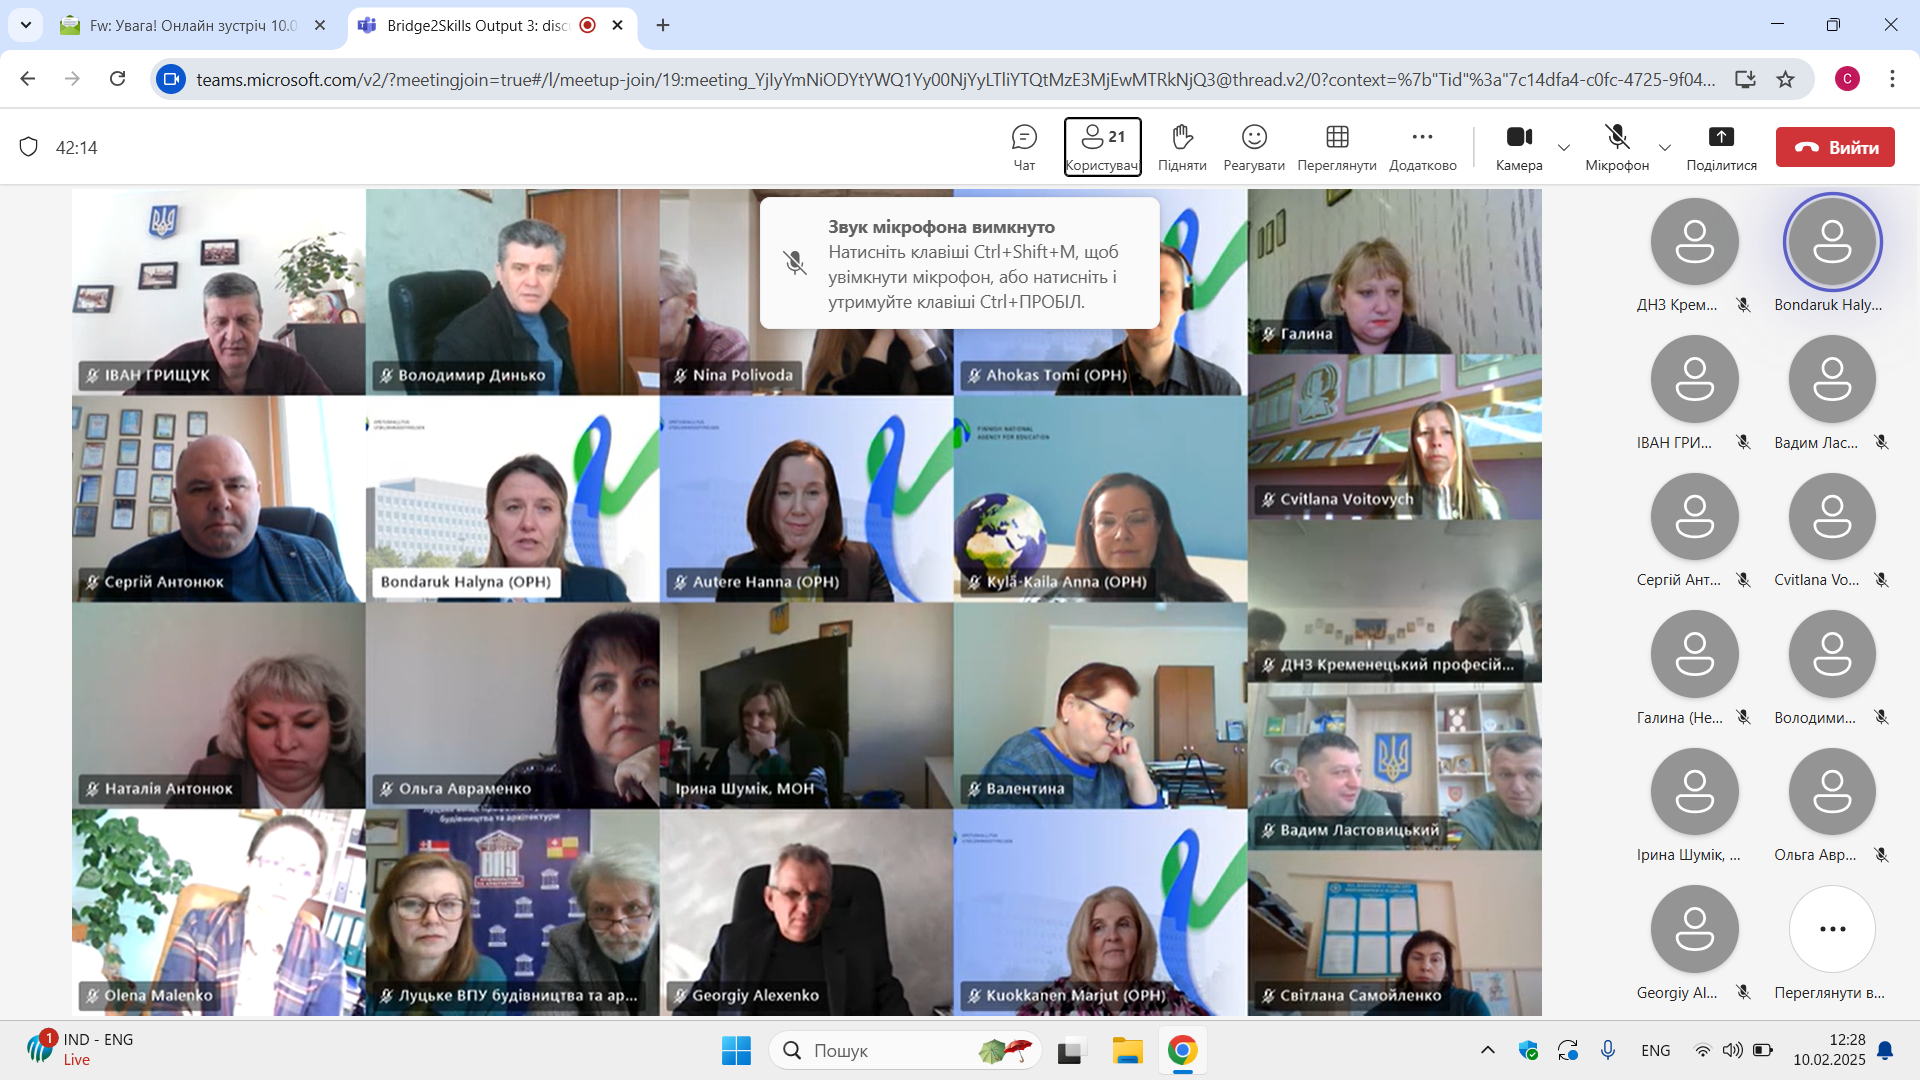The width and height of the screenshot is (1920, 1080).
Task: Open the browser tab search chevron
Action: coord(25,25)
